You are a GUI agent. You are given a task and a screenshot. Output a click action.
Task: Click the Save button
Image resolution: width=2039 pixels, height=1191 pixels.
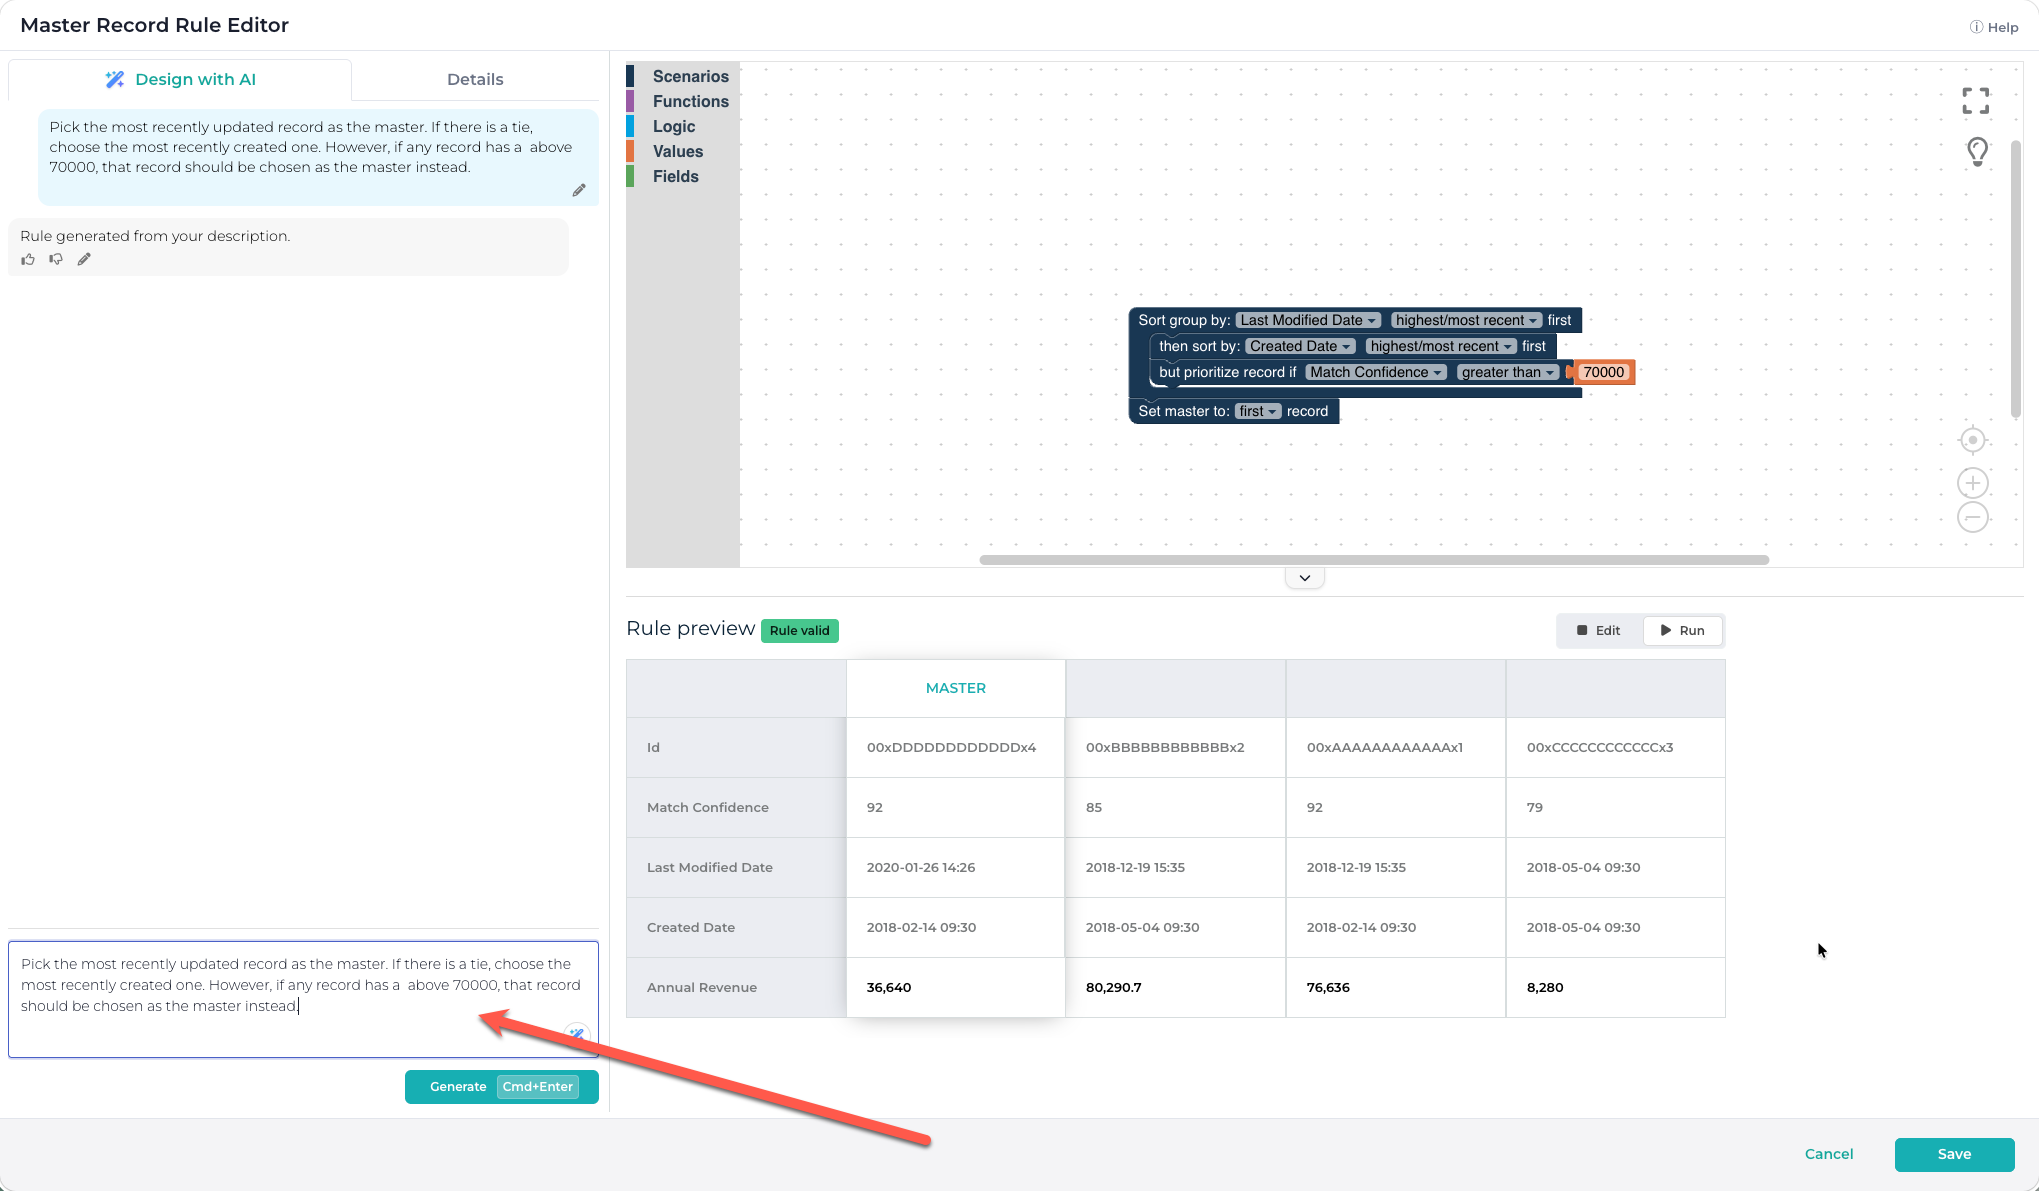click(1953, 1154)
